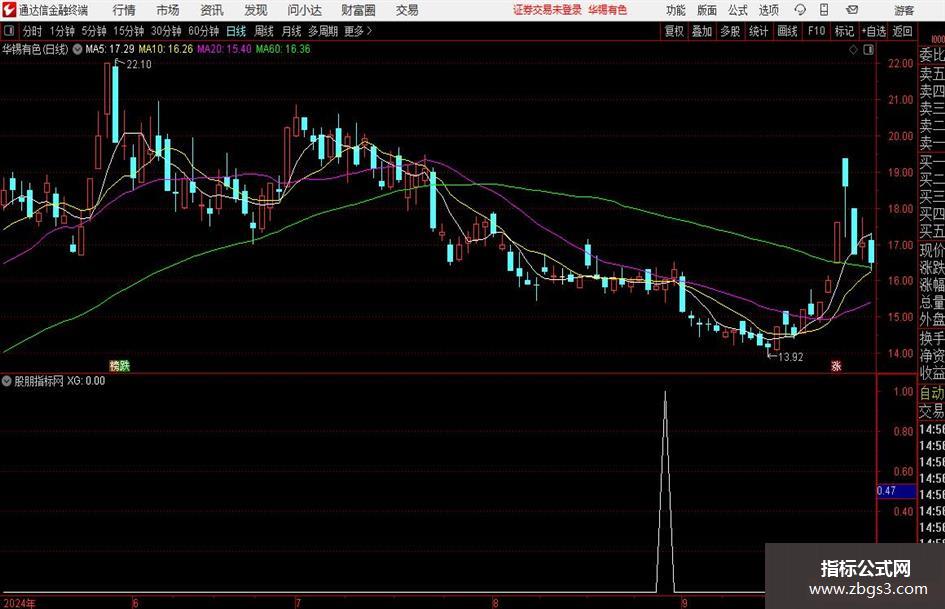Switch to 30分钟 period tab
The image size is (945, 609).
[166, 31]
